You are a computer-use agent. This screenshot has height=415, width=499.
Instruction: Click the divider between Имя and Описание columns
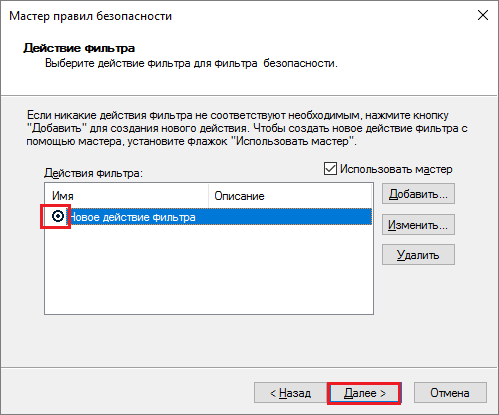pyautogui.click(x=208, y=196)
